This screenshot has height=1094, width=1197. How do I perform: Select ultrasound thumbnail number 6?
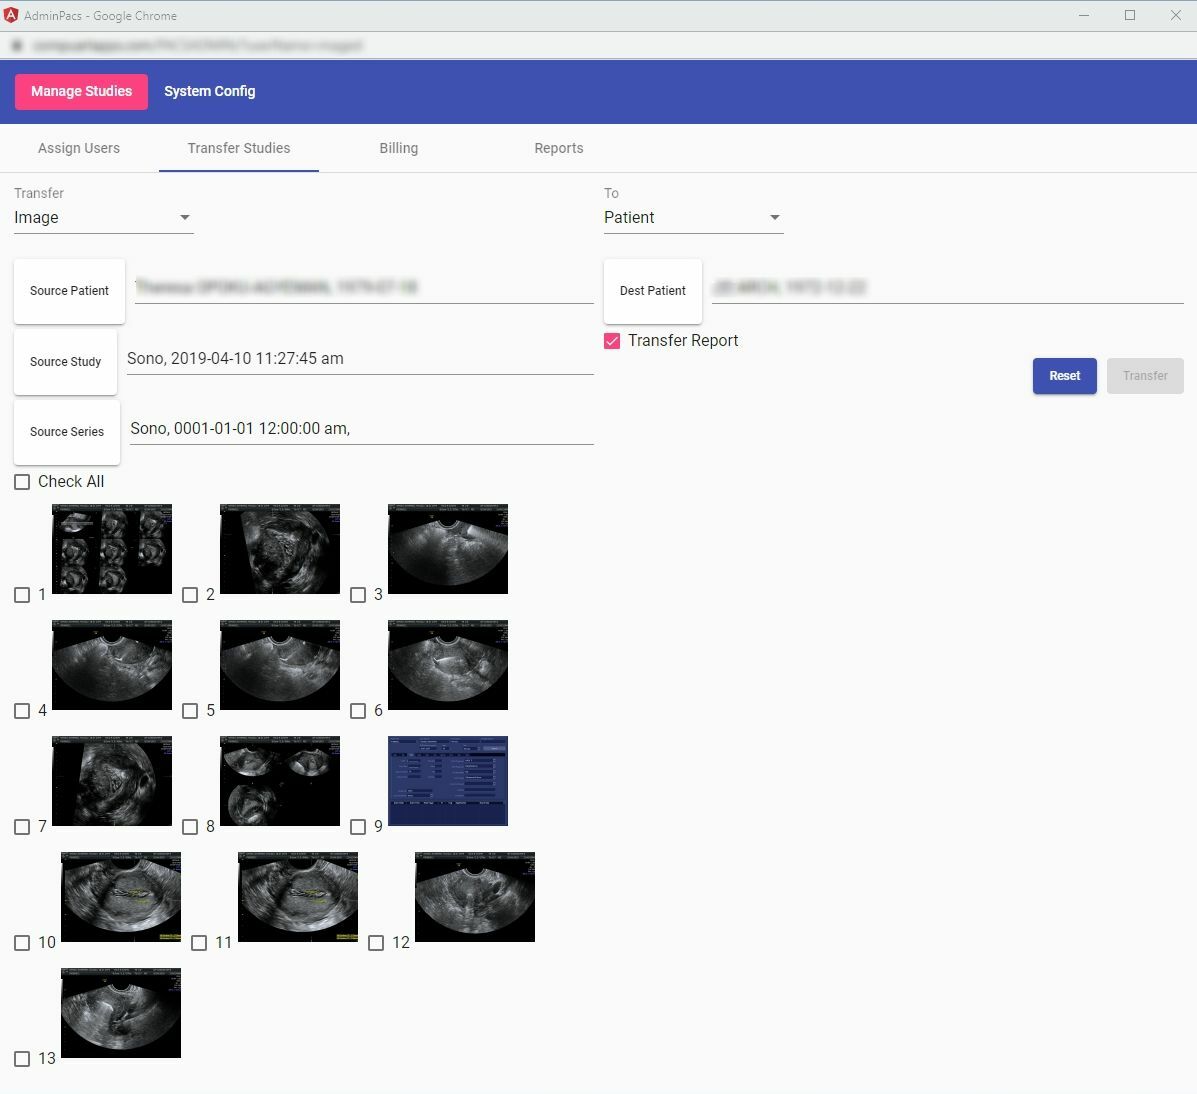point(447,665)
